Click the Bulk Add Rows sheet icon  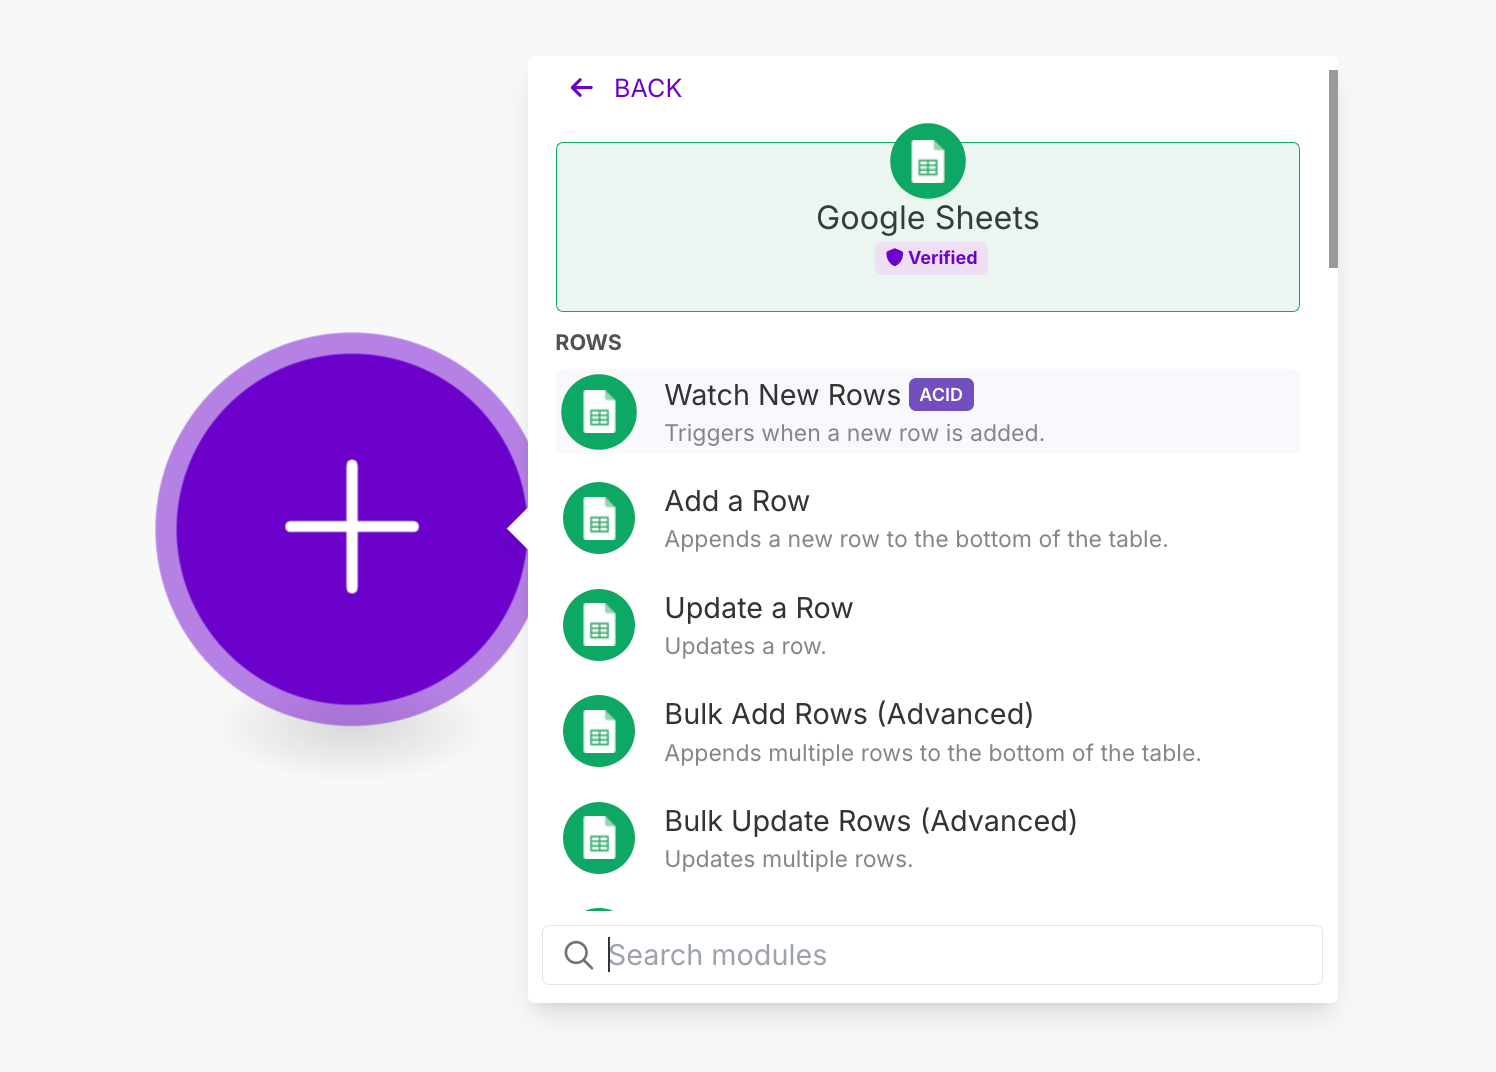tap(599, 731)
